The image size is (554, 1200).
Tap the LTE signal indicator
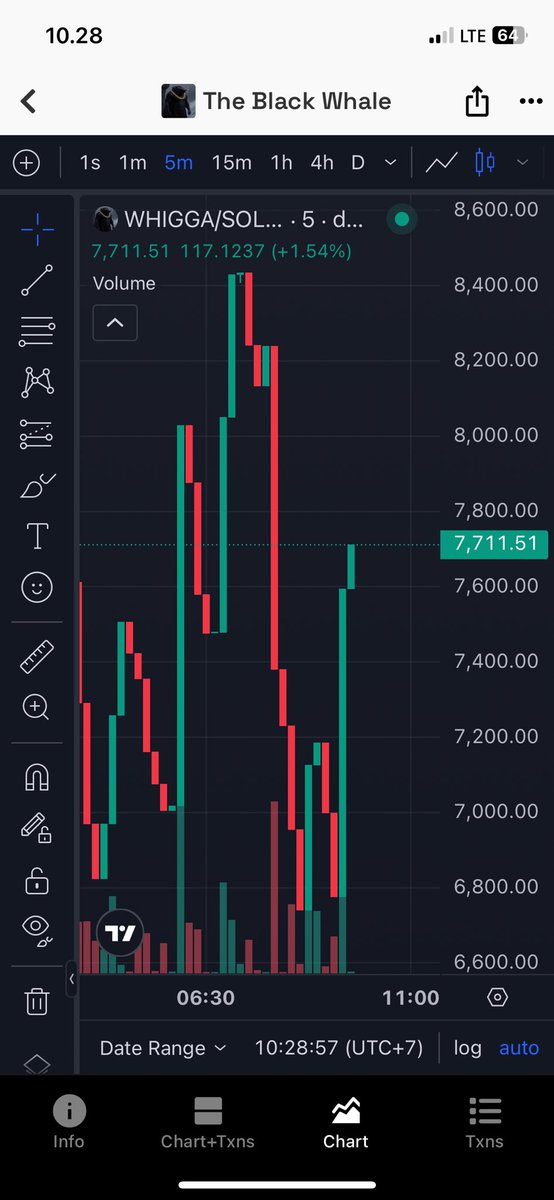(x=472, y=36)
